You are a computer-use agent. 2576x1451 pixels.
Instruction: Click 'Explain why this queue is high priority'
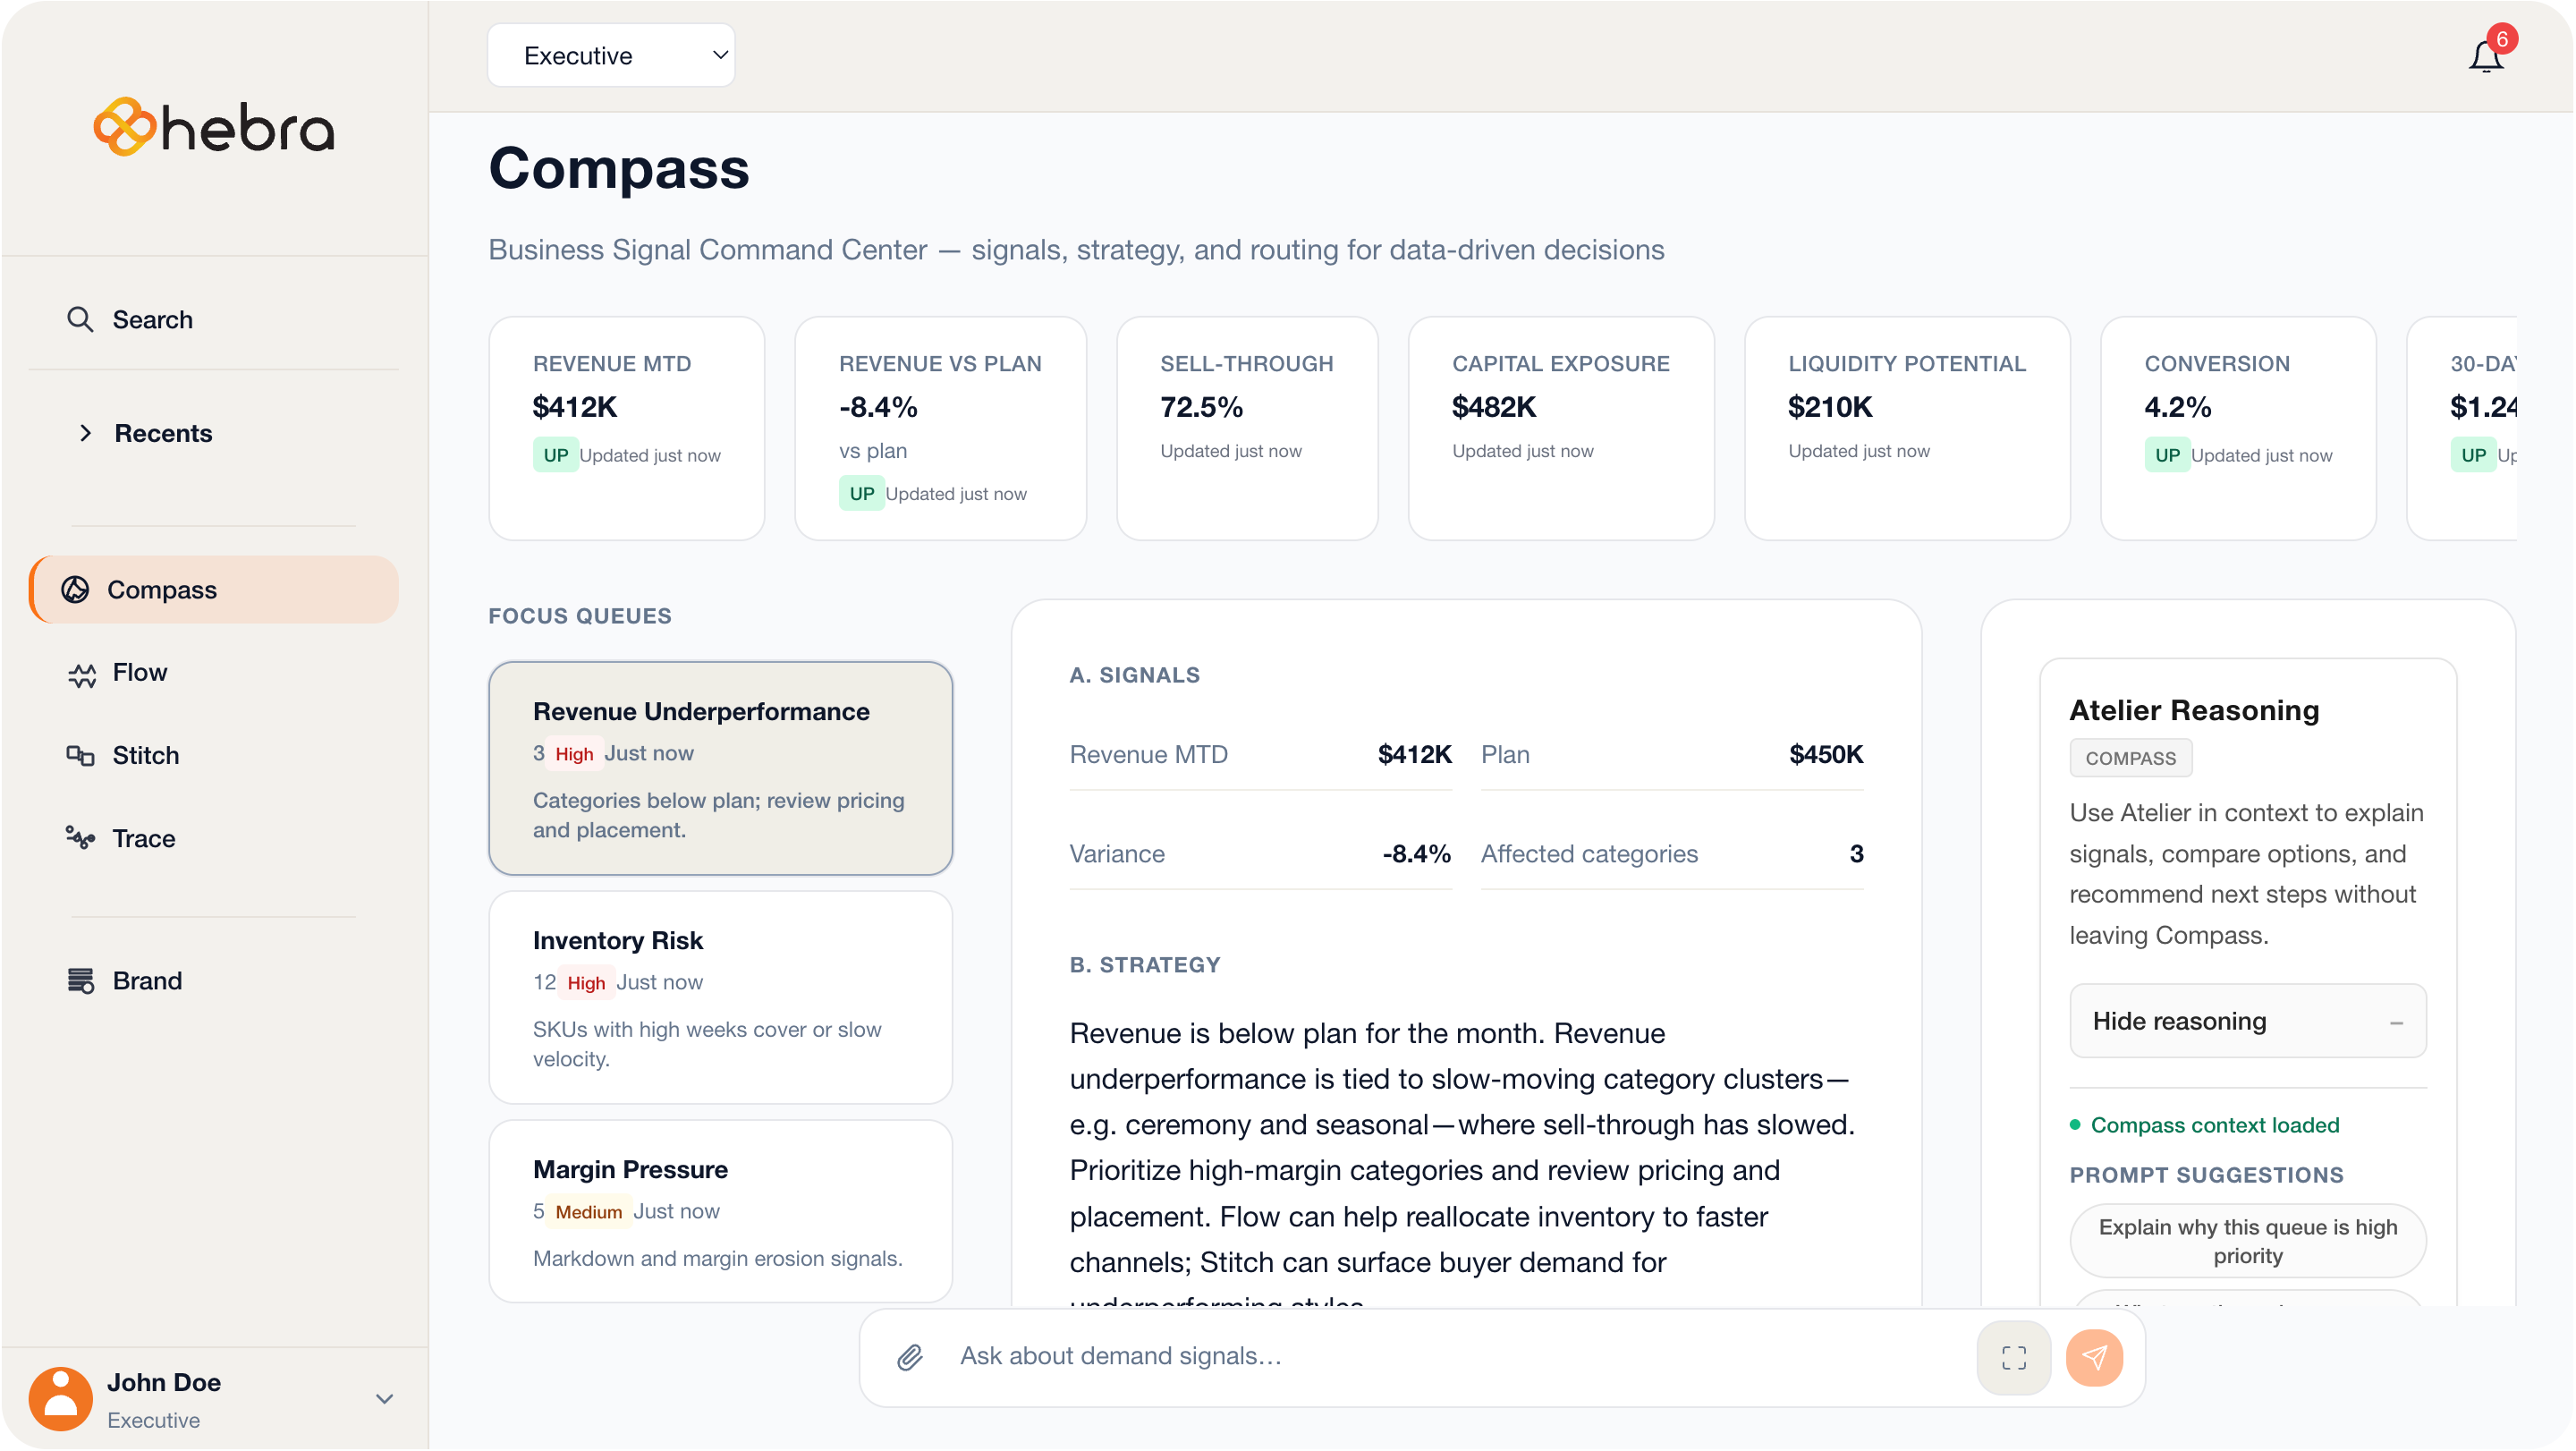pos(2246,1241)
